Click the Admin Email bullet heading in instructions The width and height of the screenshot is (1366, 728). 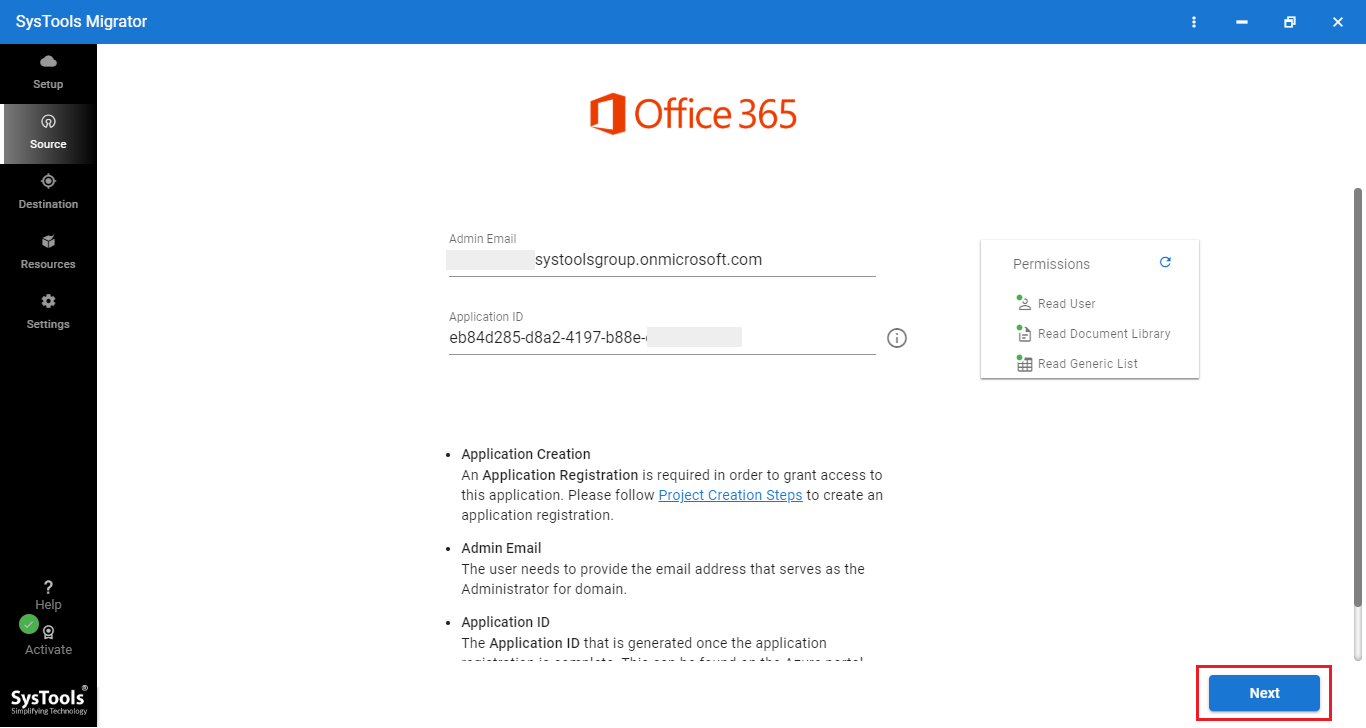click(x=501, y=548)
